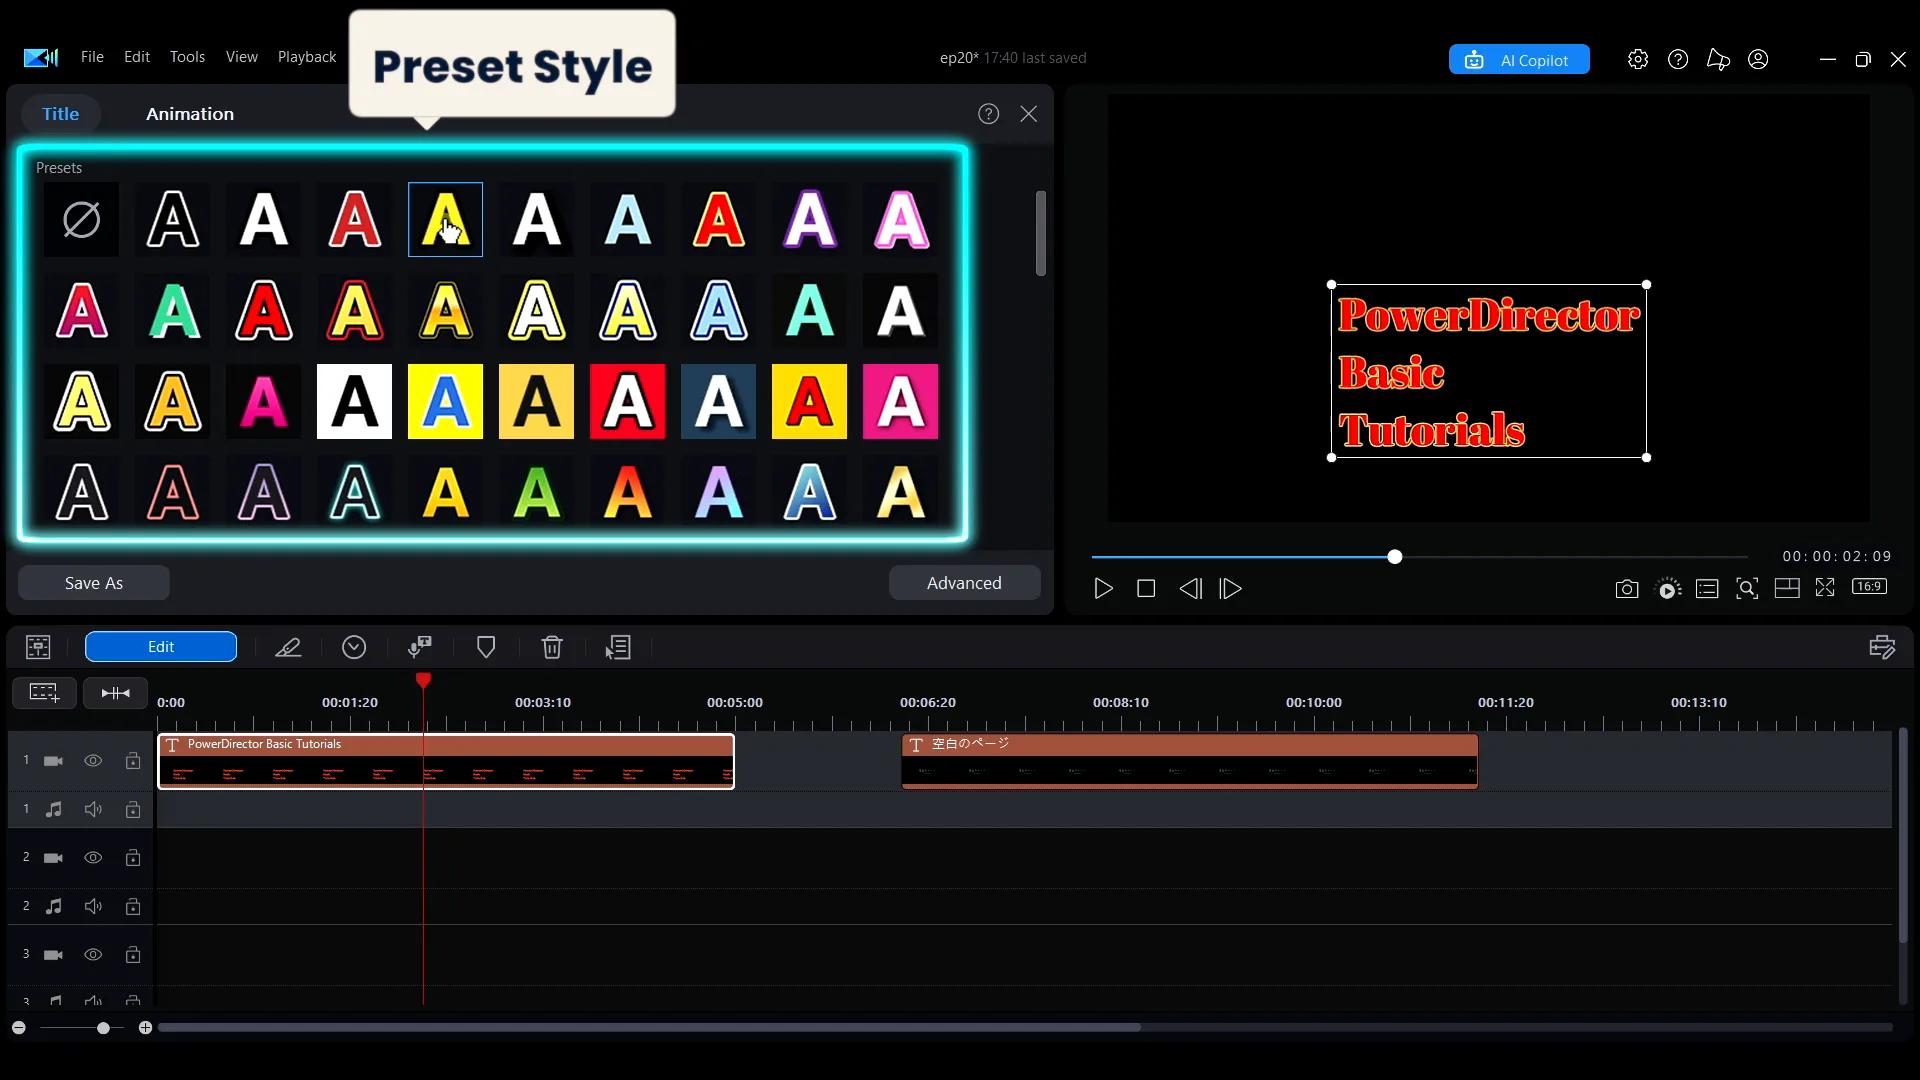Click the add track button

(x=44, y=692)
